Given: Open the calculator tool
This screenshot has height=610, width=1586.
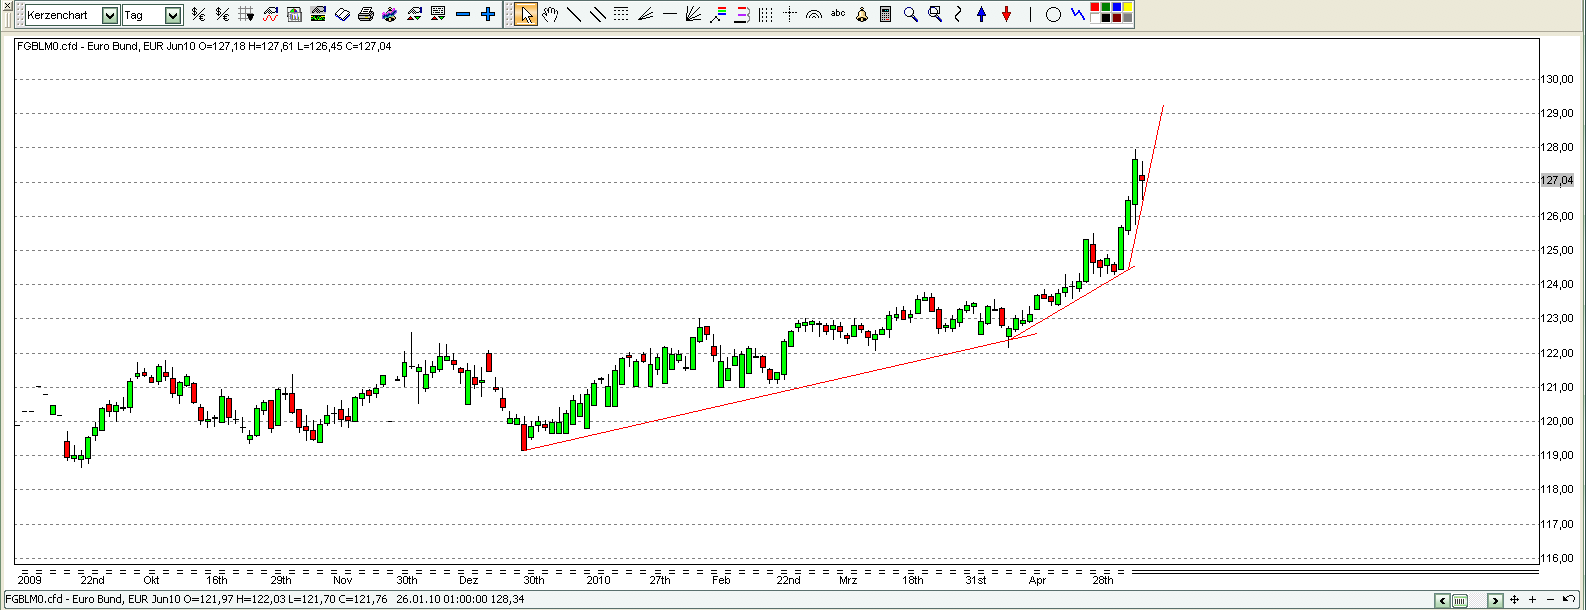Looking at the screenshot, I should coord(886,14).
